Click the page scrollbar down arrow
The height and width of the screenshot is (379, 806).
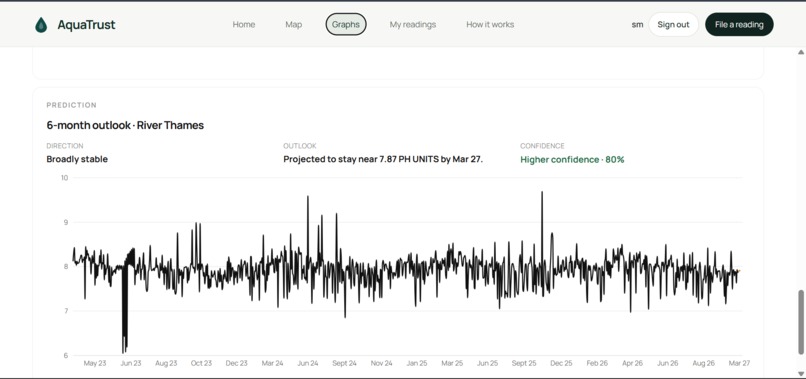tap(801, 374)
